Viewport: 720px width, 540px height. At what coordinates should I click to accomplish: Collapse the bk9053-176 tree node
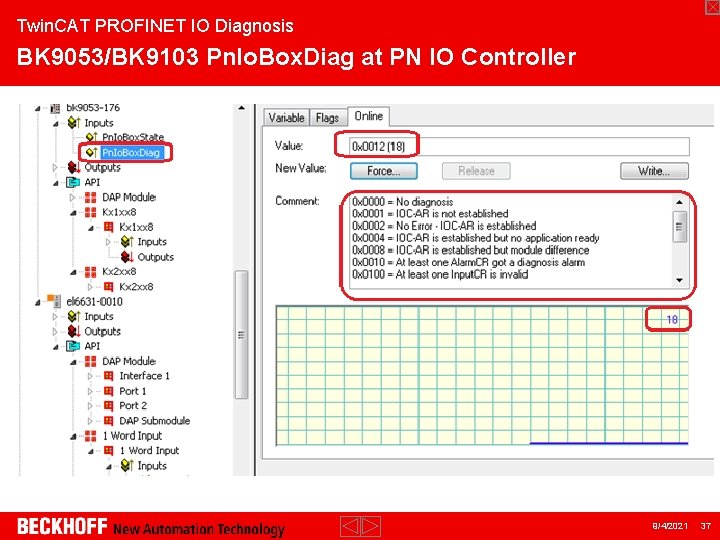tap(38, 109)
